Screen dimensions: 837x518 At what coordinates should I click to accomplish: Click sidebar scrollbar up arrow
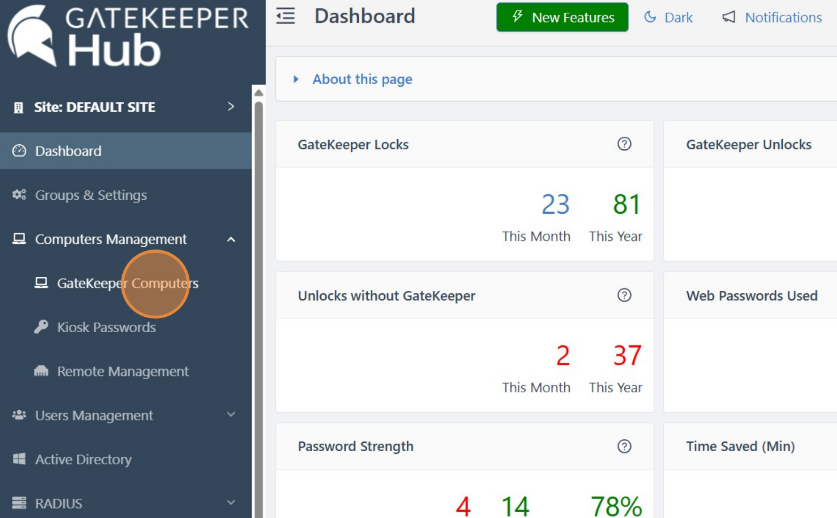coord(259,92)
